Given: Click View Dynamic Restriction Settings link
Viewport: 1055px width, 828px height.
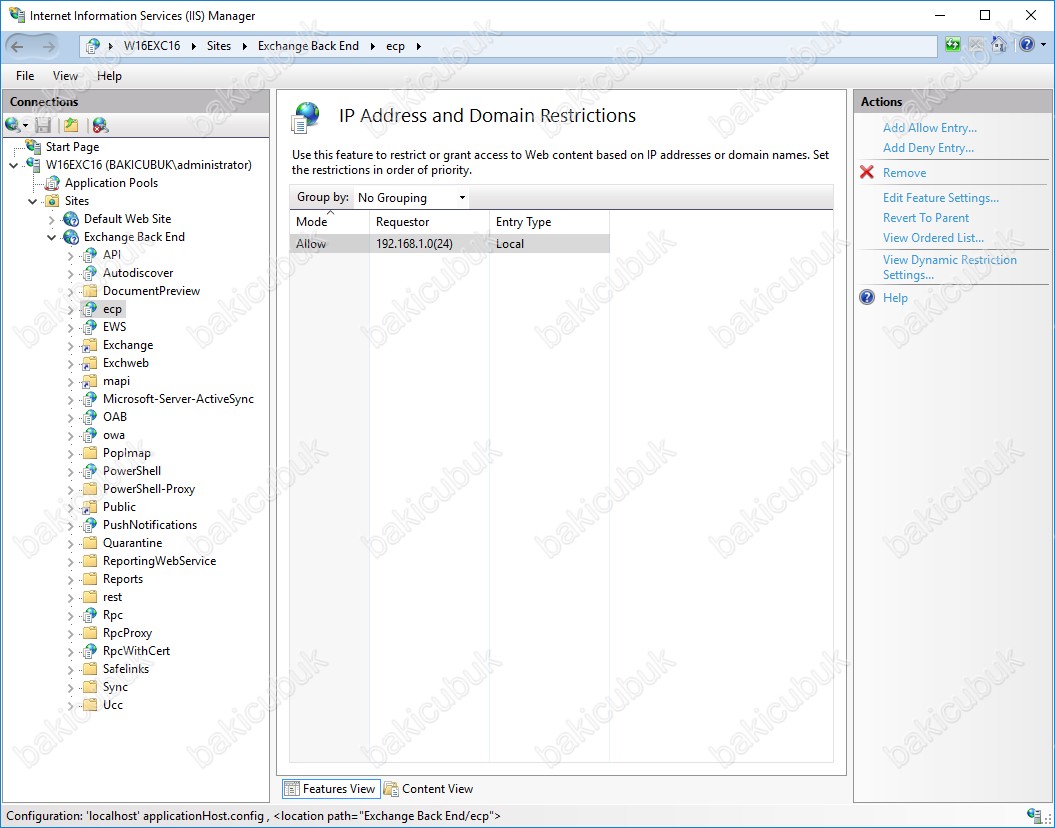Looking at the screenshot, I should point(949,267).
